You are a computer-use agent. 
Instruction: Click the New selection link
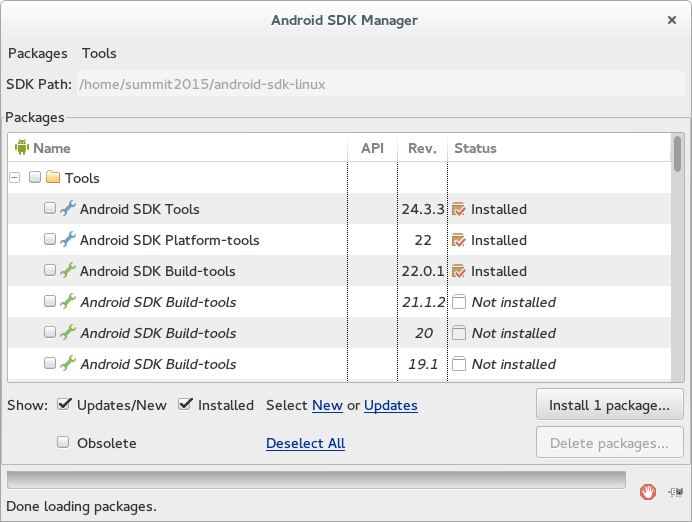(x=327, y=405)
